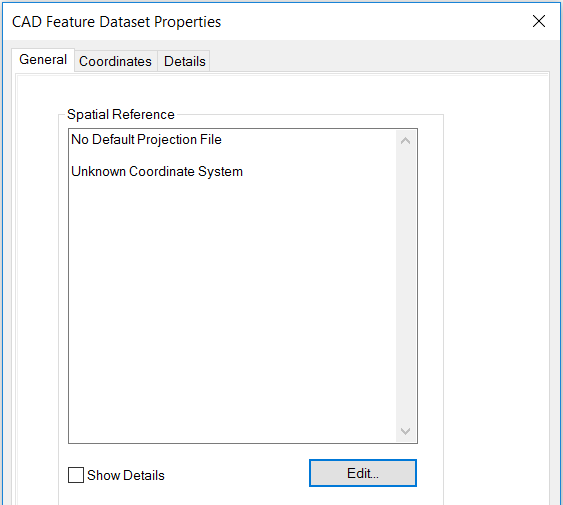Select the General tab
The image size is (563, 505).
(43, 60)
